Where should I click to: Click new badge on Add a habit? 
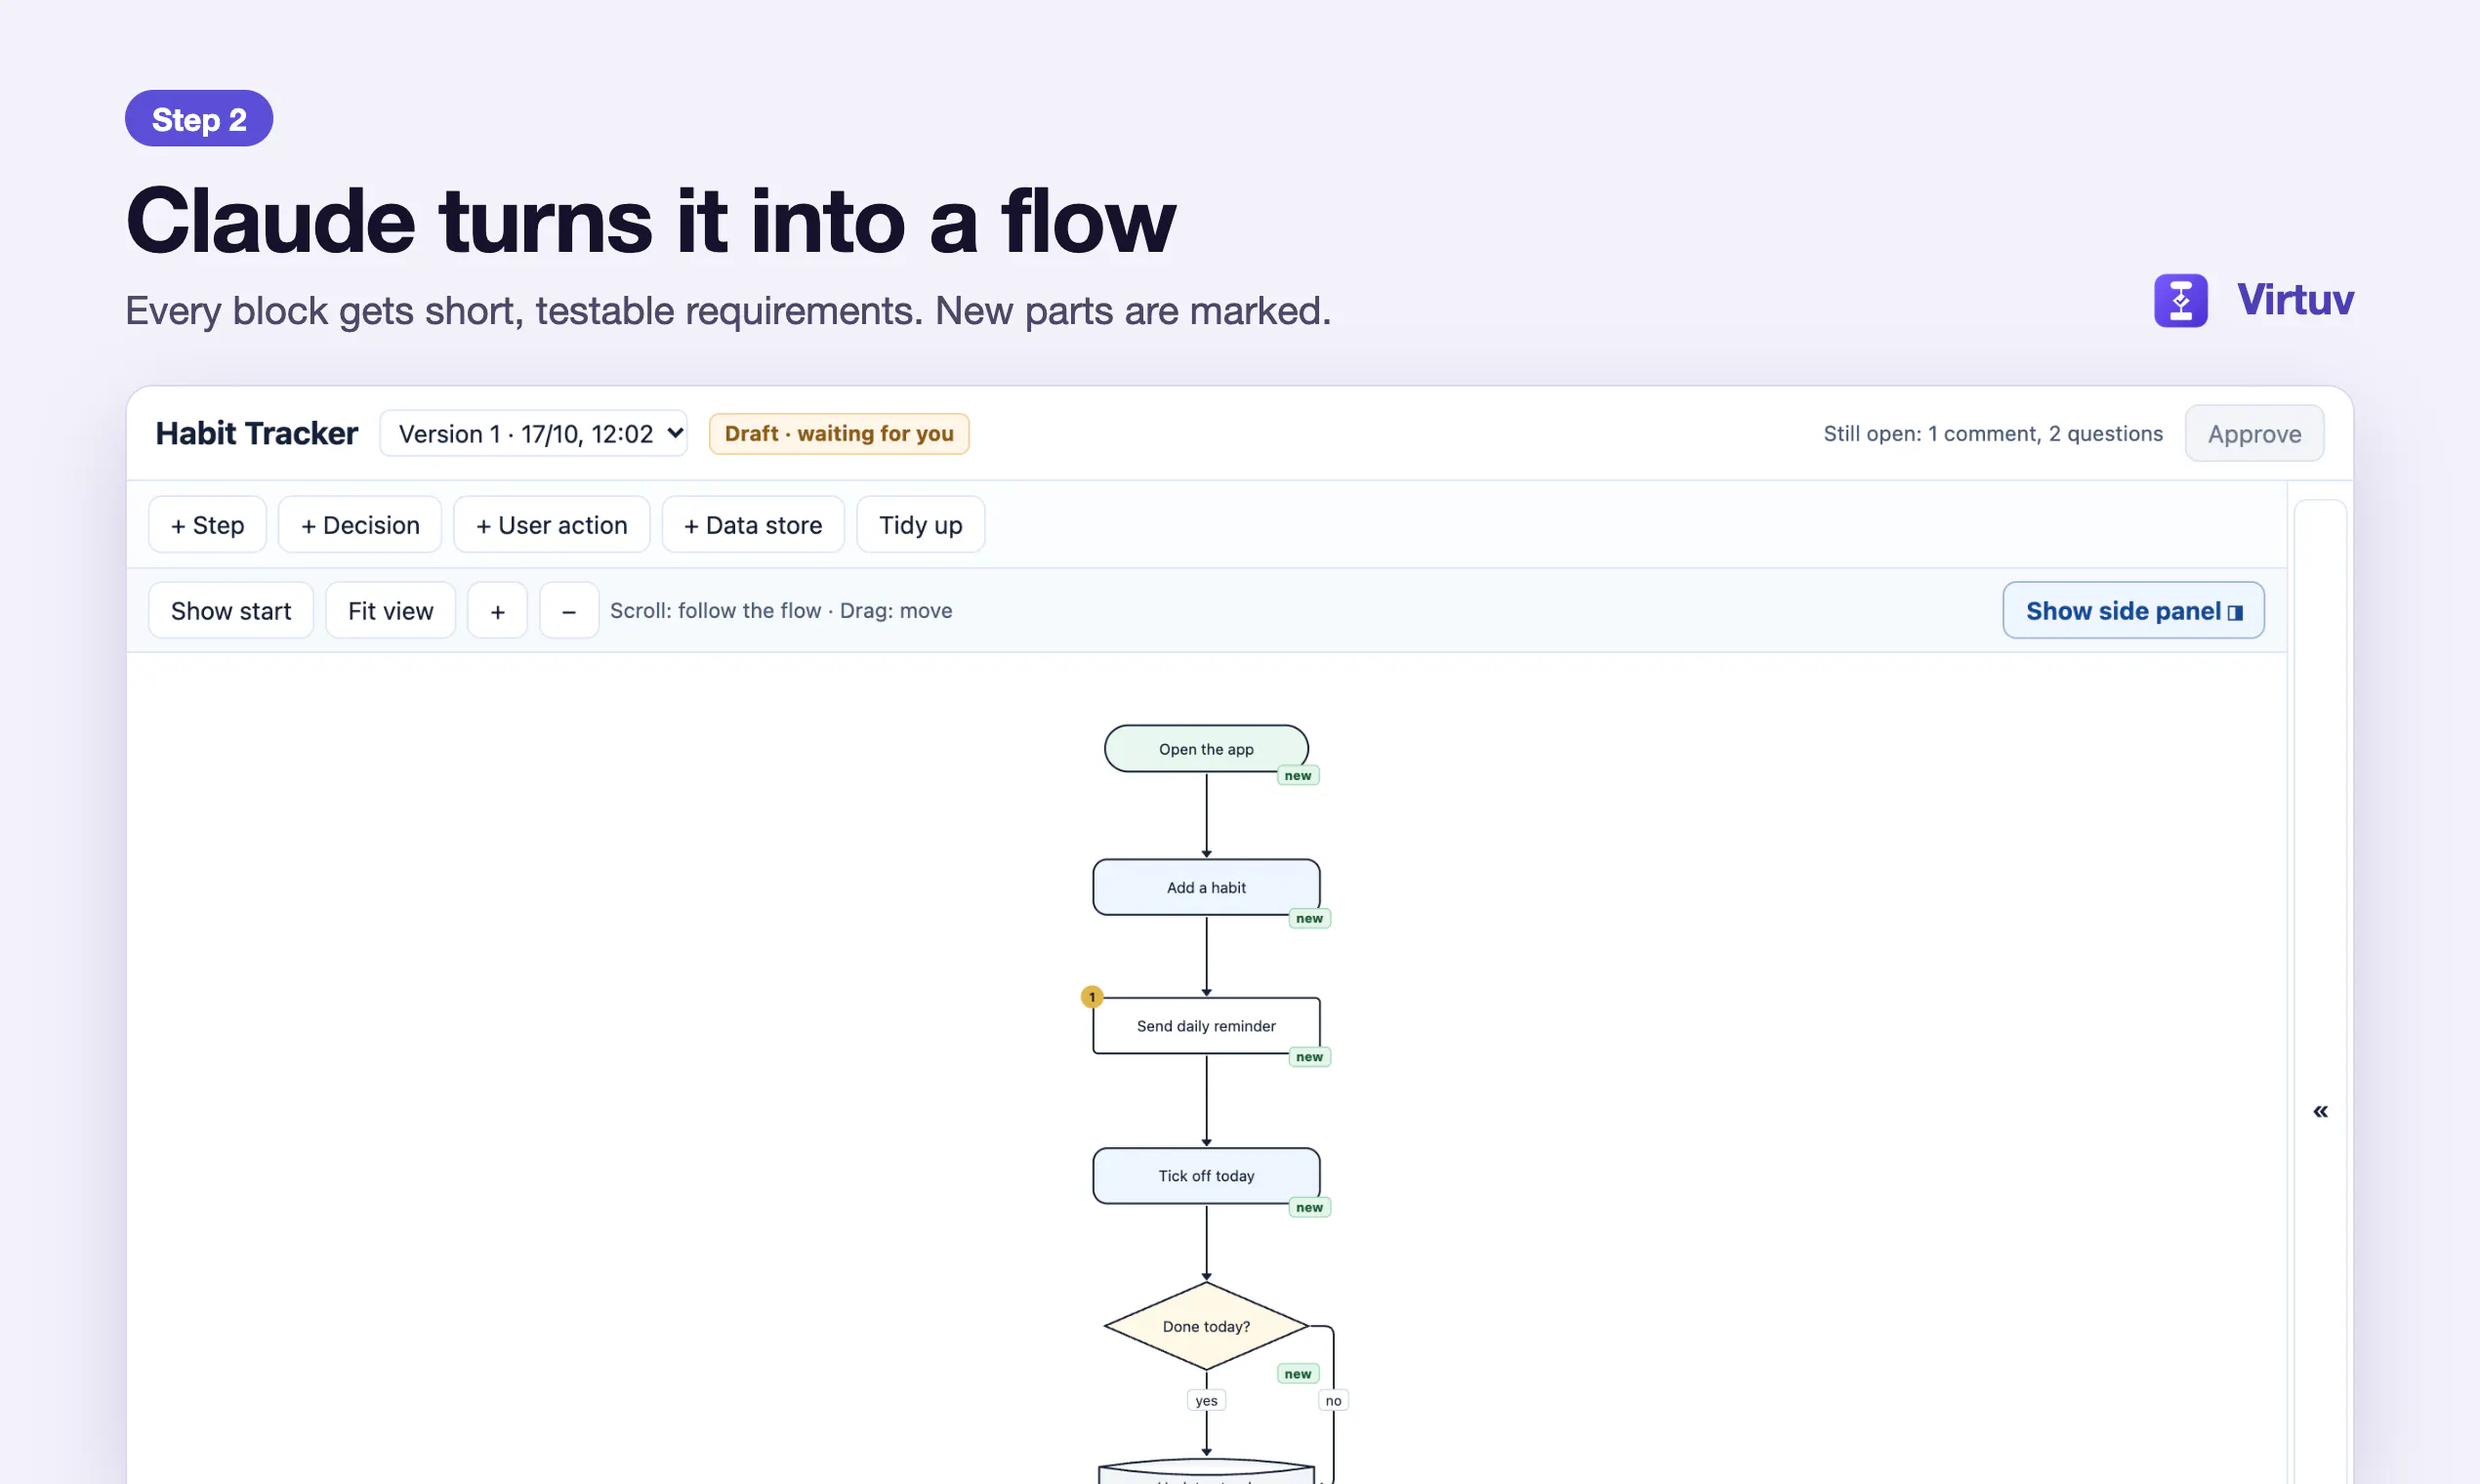tap(1309, 919)
